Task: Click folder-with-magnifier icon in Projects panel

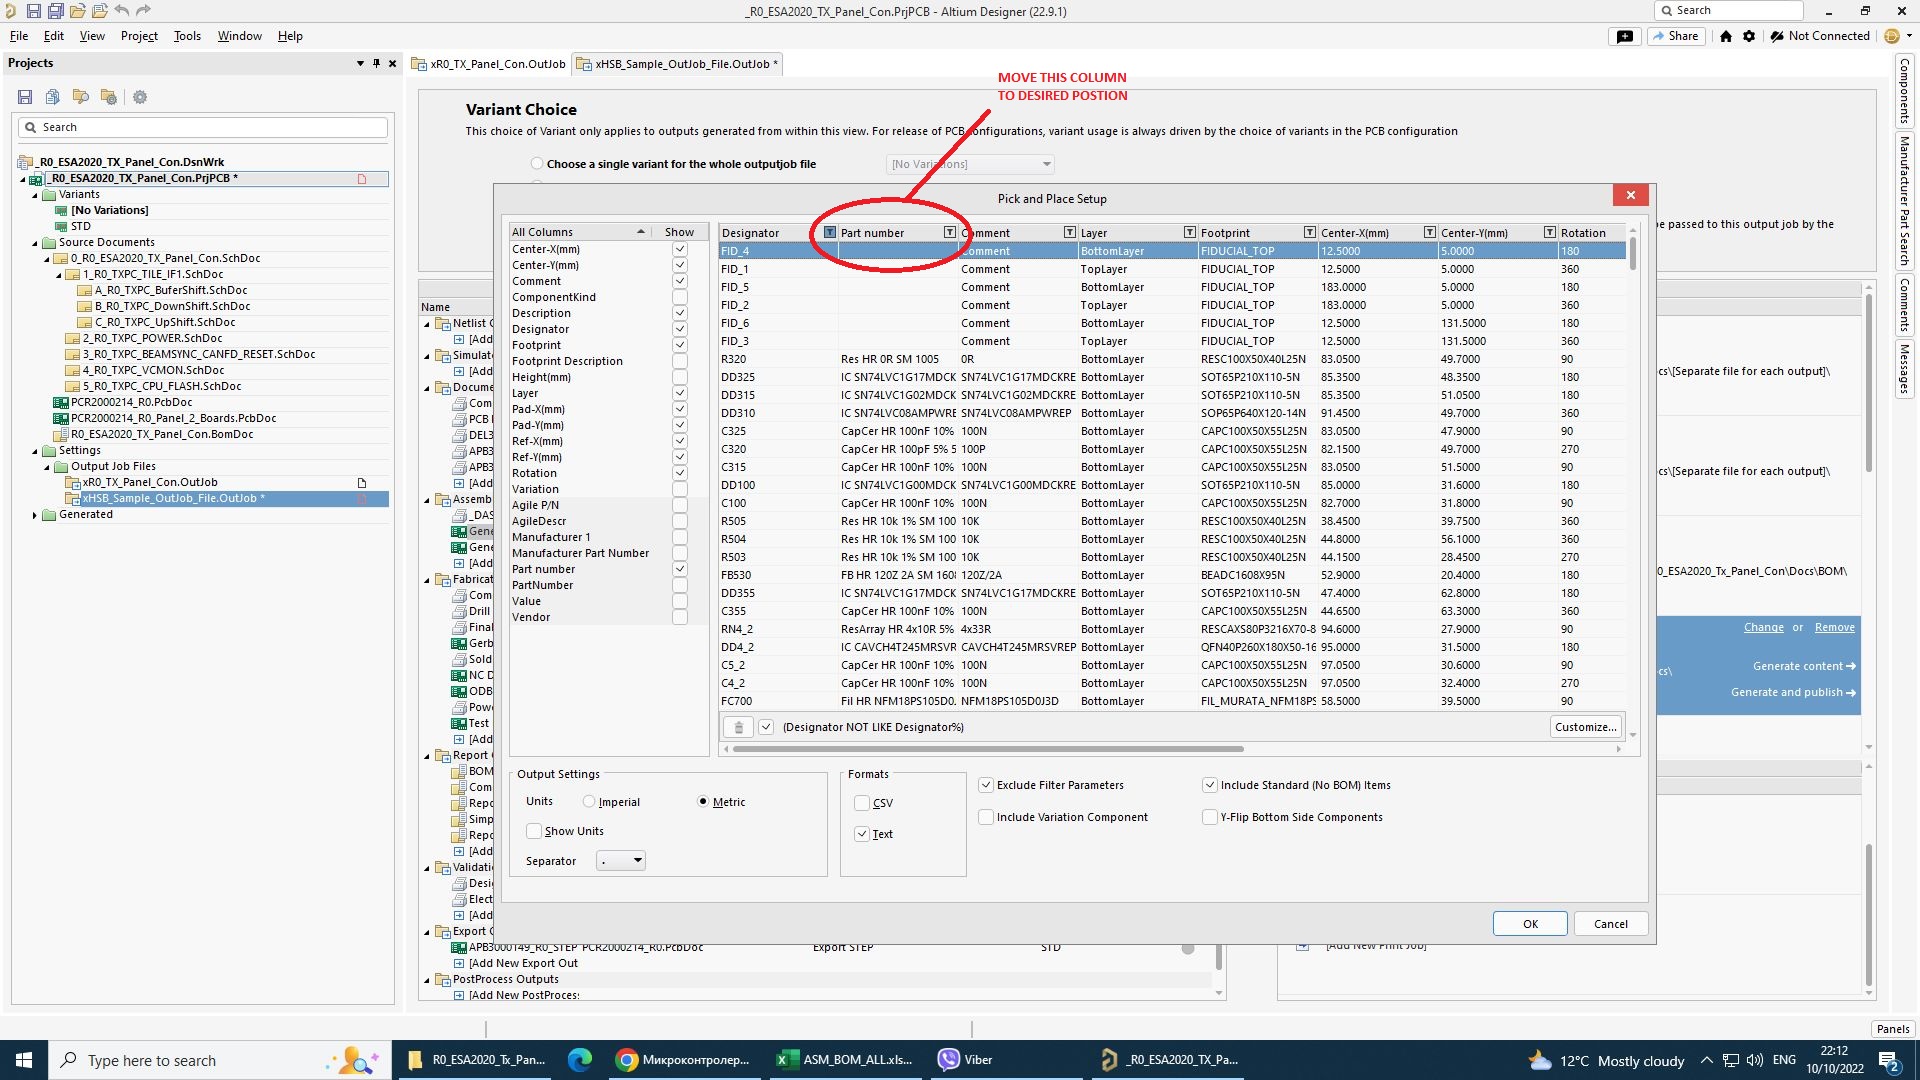Action: 81,97
